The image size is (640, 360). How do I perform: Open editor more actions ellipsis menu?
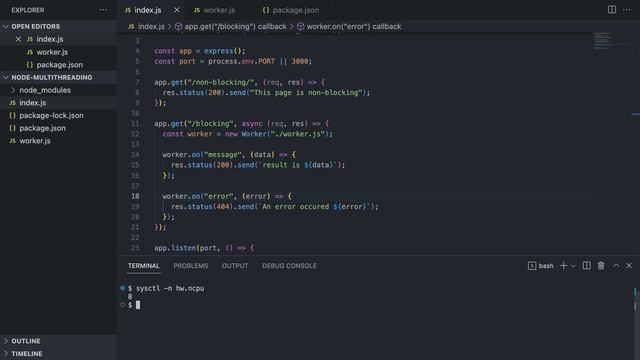[627, 10]
